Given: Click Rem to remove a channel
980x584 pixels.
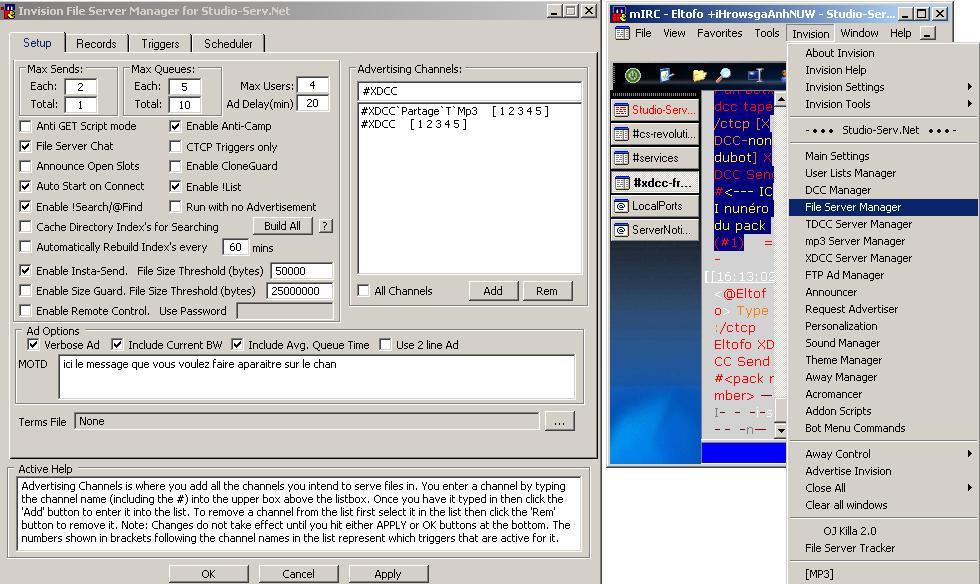Looking at the screenshot, I should click(x=547, y=291).
